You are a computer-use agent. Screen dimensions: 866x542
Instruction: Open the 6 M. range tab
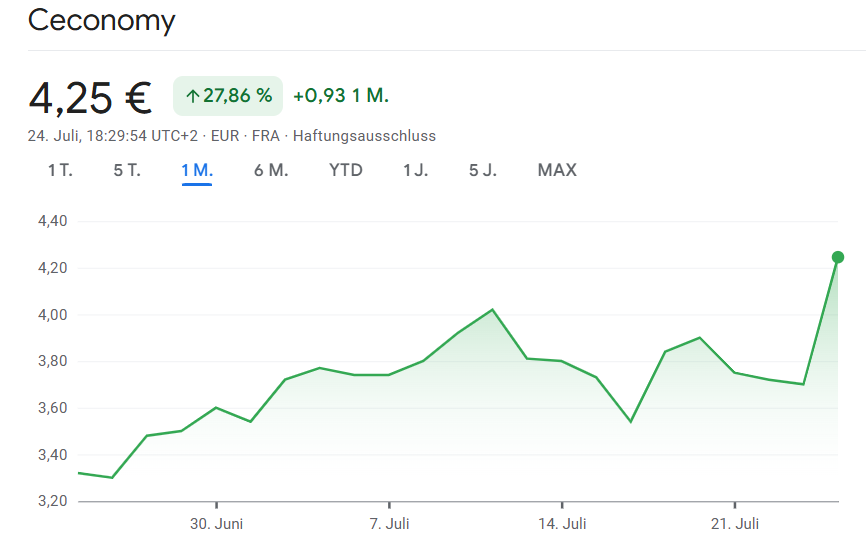[x=271, y=170]
